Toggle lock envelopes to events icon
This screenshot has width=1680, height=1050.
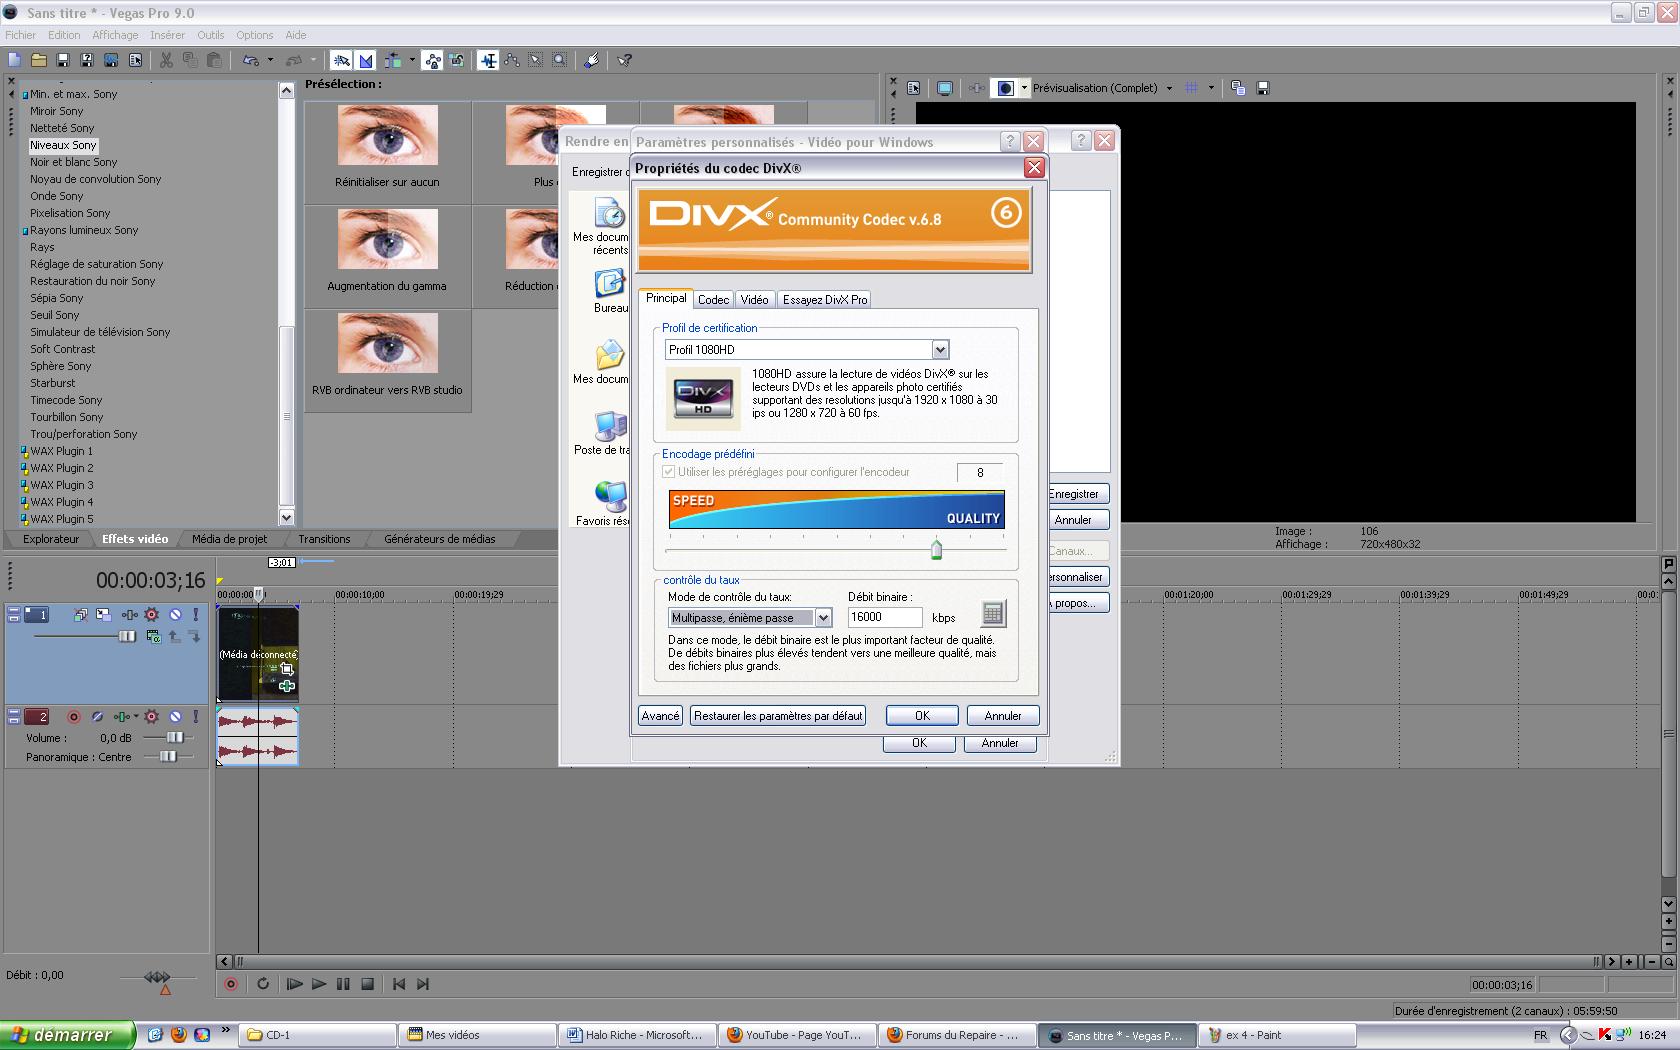pos(432,60)
